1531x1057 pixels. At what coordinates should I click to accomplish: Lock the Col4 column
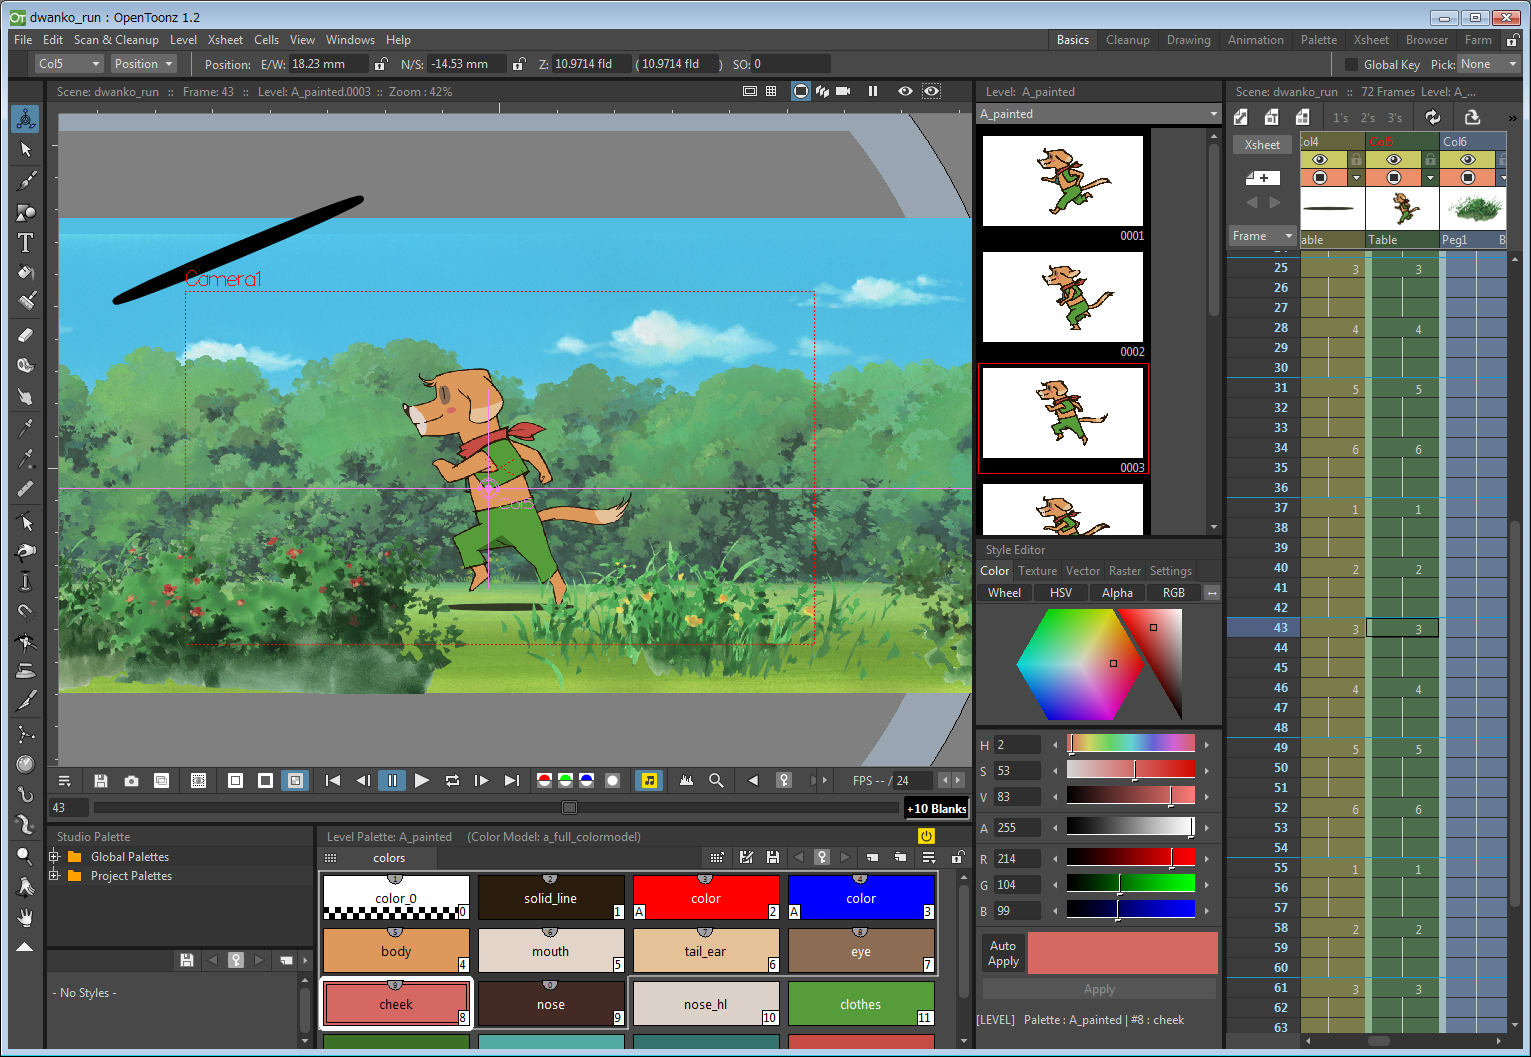(1356, 159)
